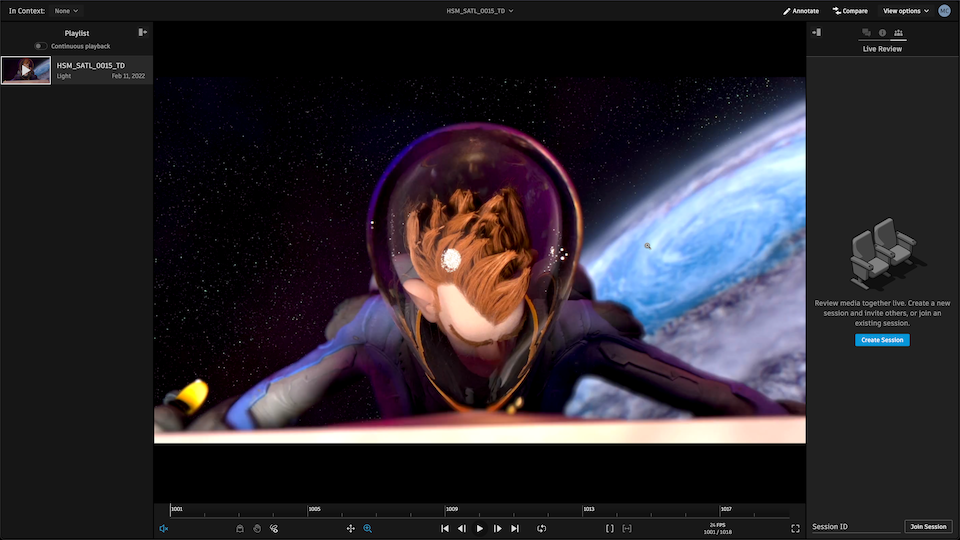Select the hand pan tool icon
Screen dimensions: 960x540
pos(257,528)
